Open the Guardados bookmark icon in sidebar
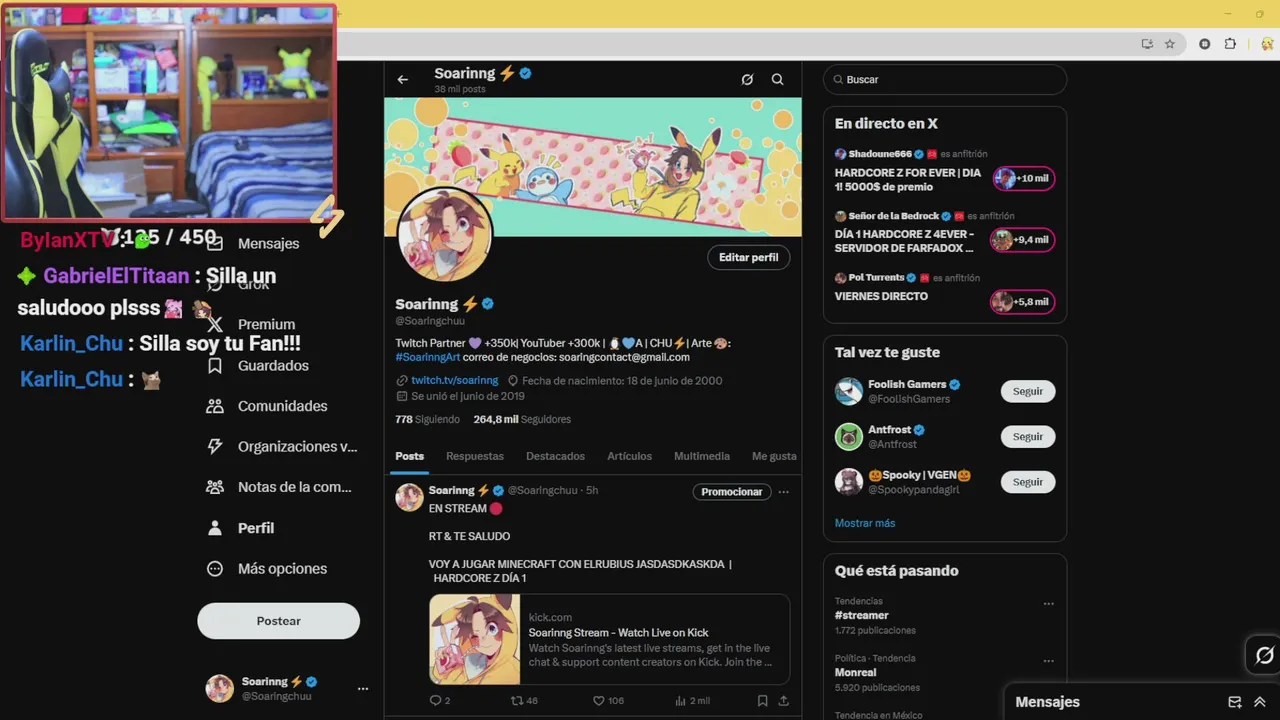The width and height of the screenshot is (1280, 720). [x=215, y=366]
